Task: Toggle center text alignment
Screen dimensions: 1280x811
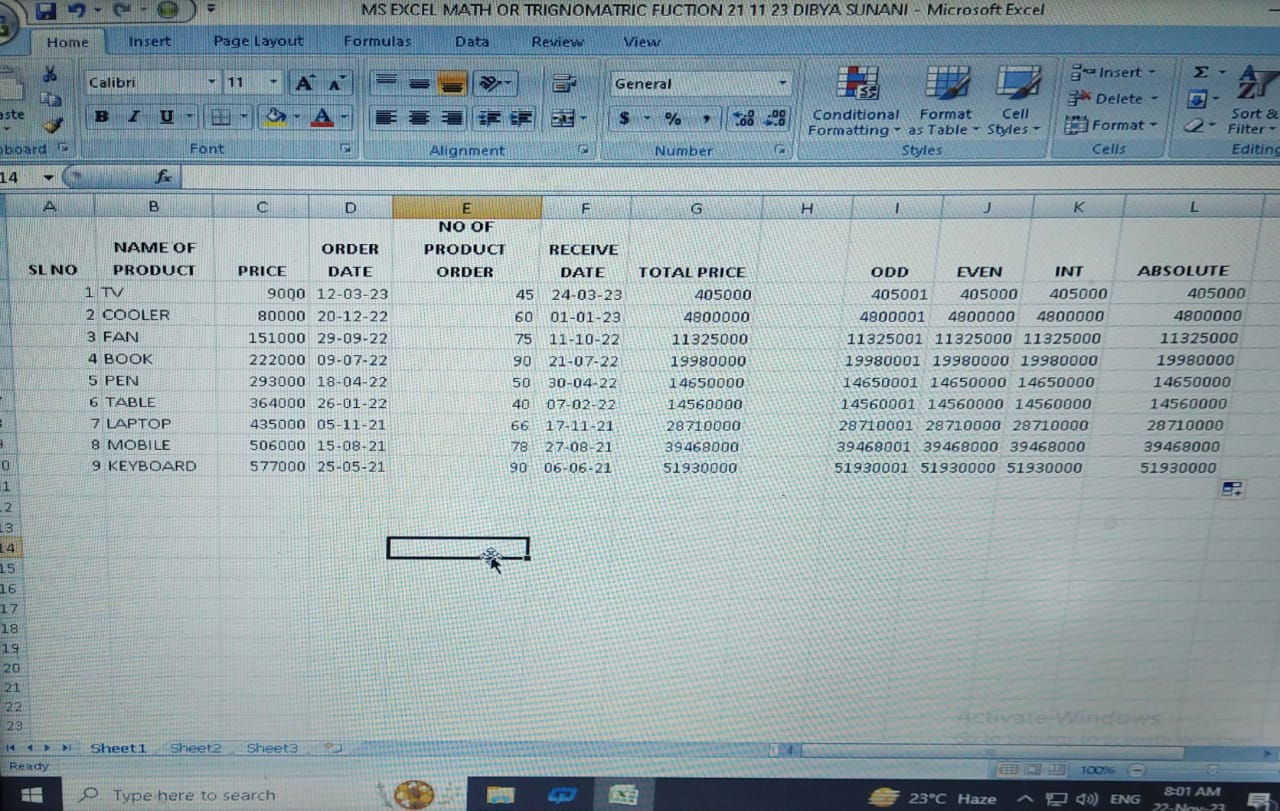Action: click(419, 118)
